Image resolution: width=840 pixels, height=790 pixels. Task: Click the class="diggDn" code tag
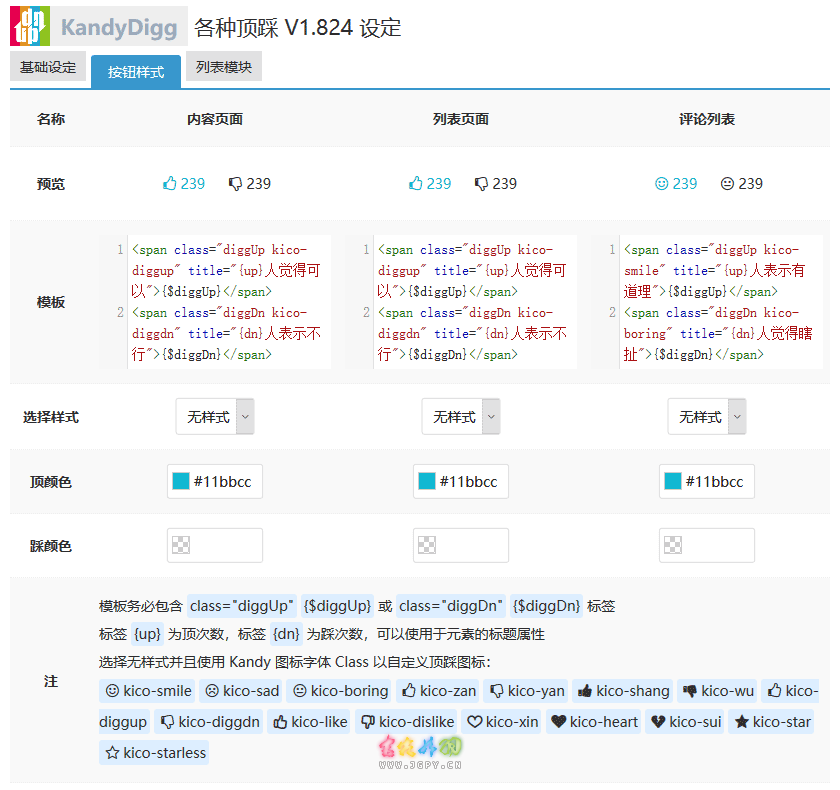451,606
